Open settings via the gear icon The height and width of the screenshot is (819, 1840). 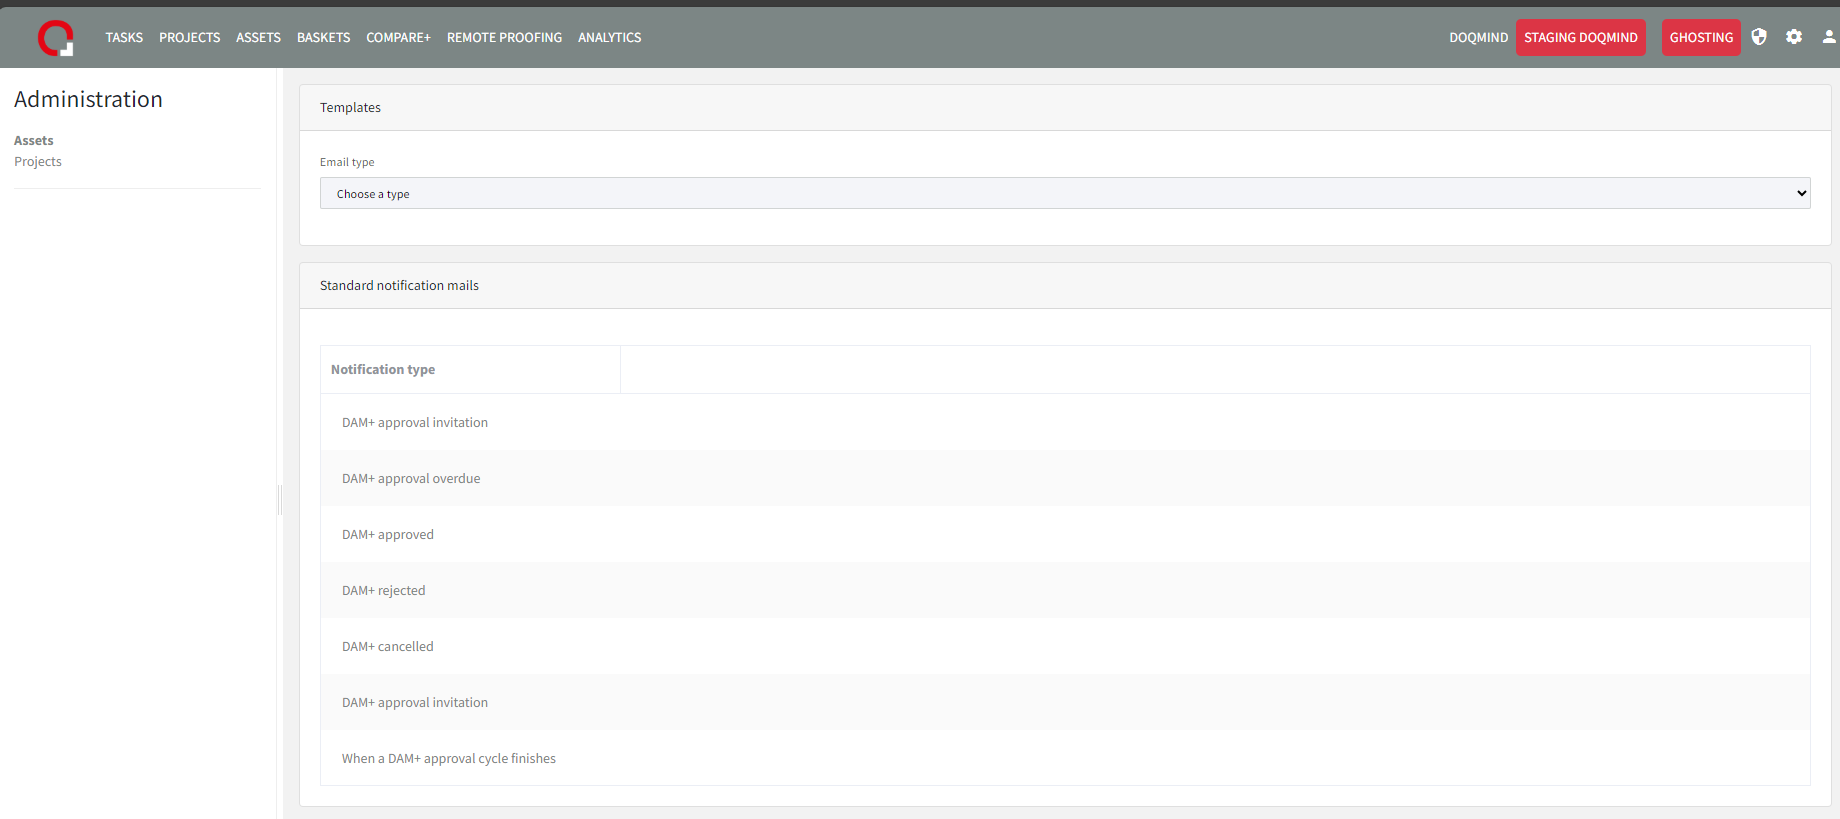pos(1794,37)
